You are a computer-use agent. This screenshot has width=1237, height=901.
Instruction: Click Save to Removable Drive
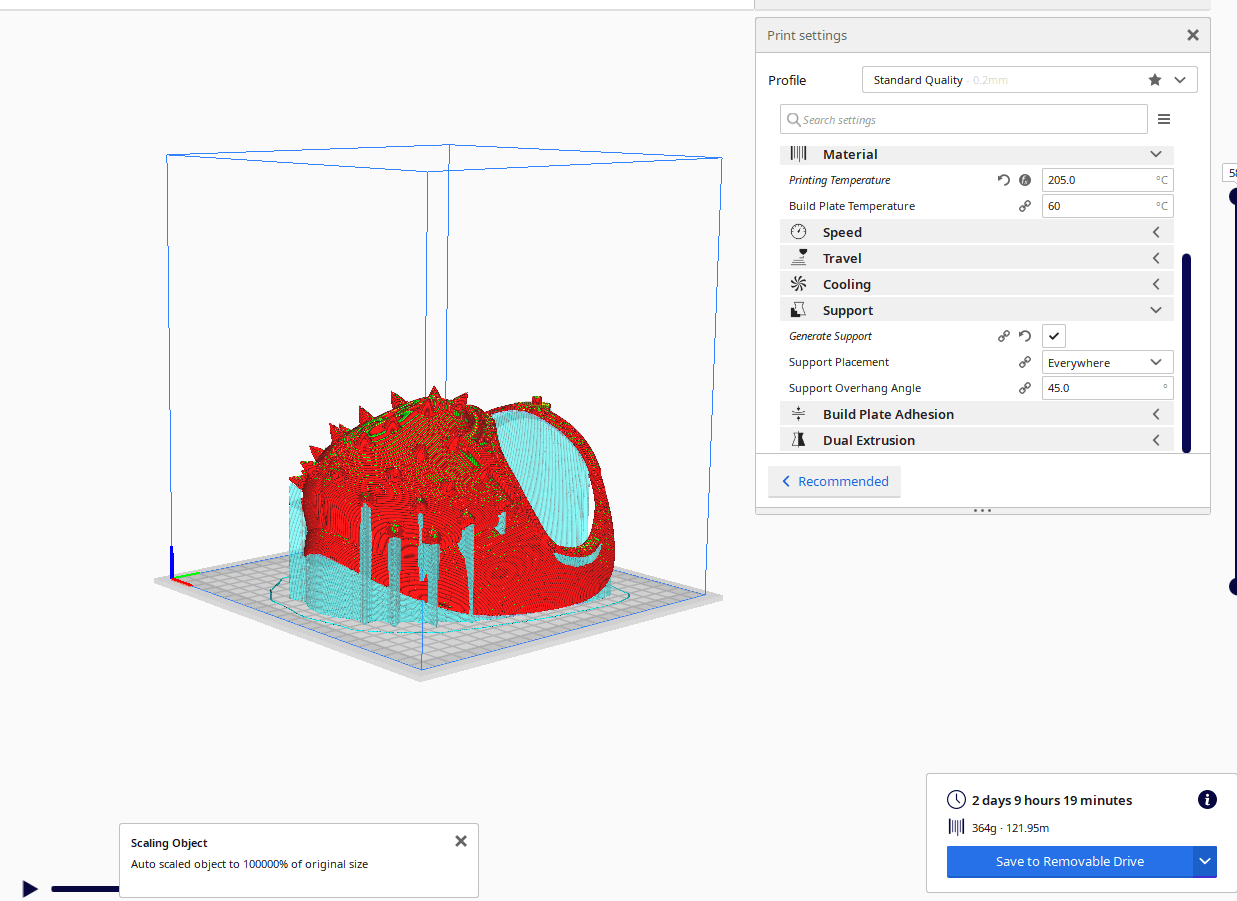[x=1069, y=861]
